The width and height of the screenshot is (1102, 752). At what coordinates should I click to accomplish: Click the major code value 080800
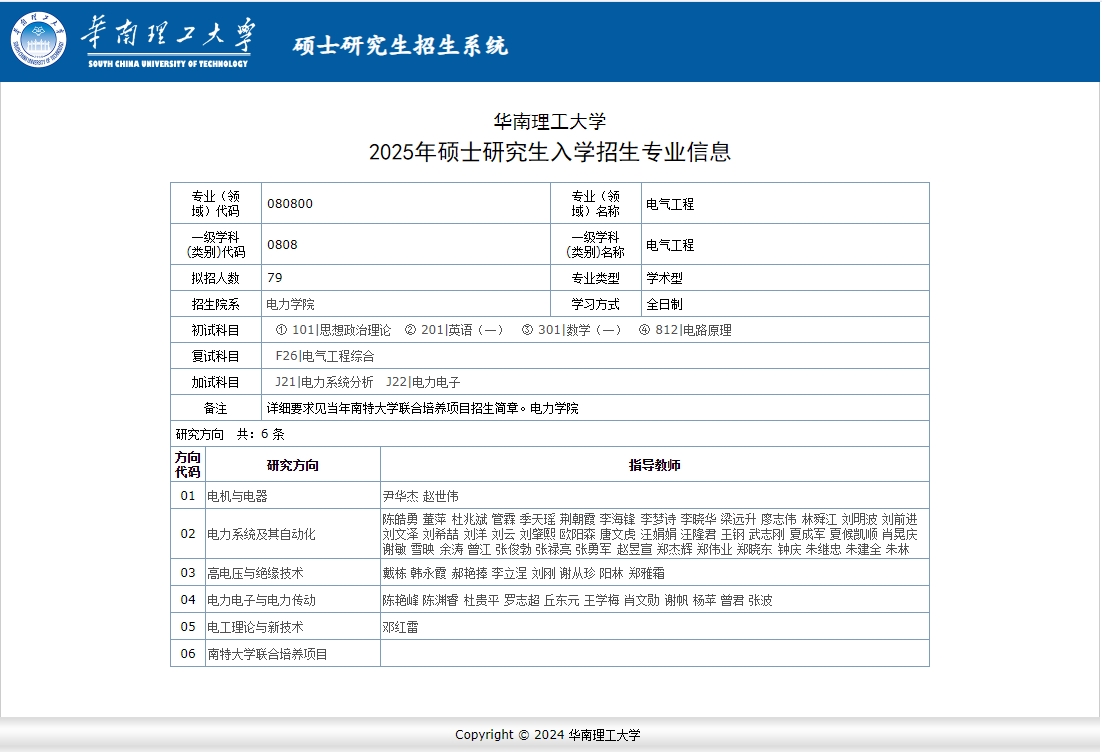290,204
